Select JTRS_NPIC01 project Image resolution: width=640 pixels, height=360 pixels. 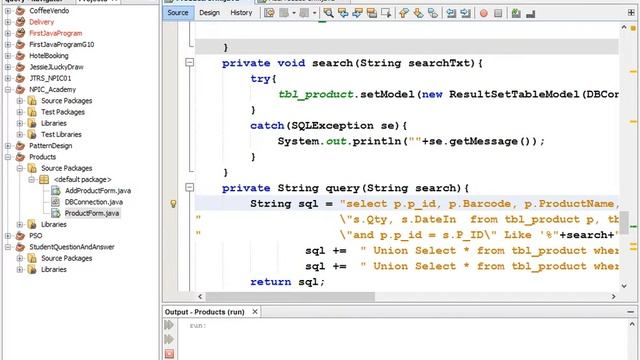(x=50, y=78)
